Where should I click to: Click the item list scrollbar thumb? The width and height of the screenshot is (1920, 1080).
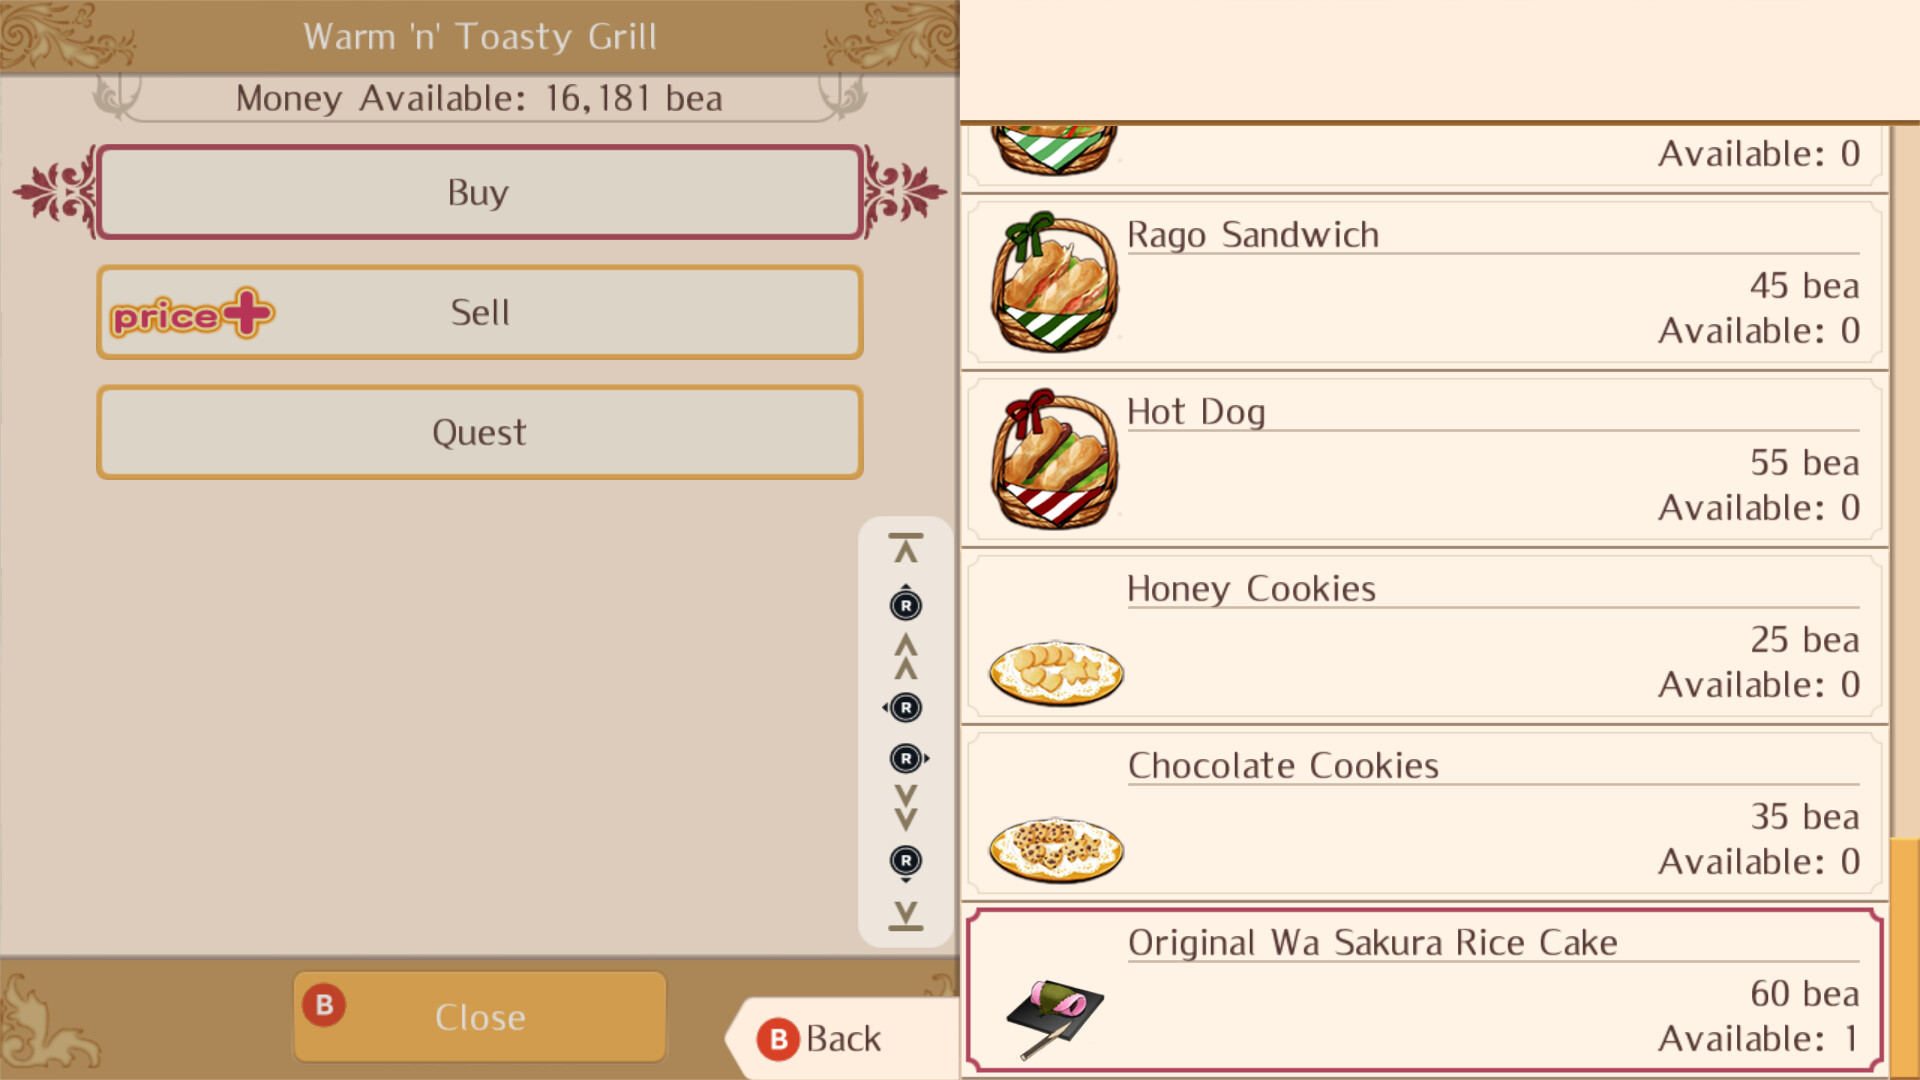point(1904,957)
